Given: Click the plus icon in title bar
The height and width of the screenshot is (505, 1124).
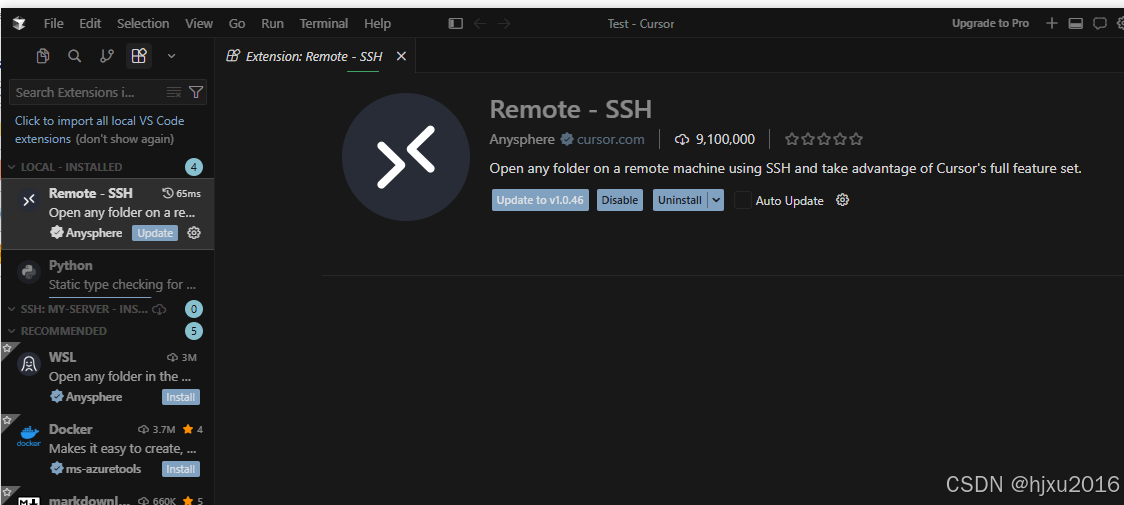Looking at the screenshot, I should point(1052,24).
